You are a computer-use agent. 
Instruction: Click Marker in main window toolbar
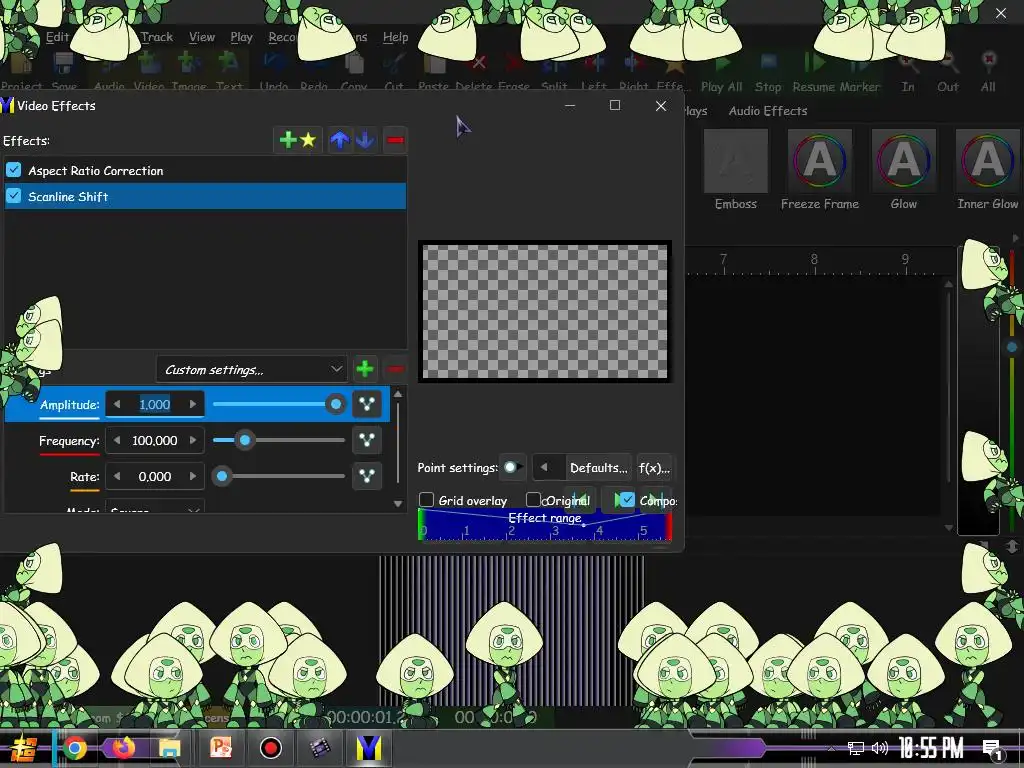click(860, 74)
